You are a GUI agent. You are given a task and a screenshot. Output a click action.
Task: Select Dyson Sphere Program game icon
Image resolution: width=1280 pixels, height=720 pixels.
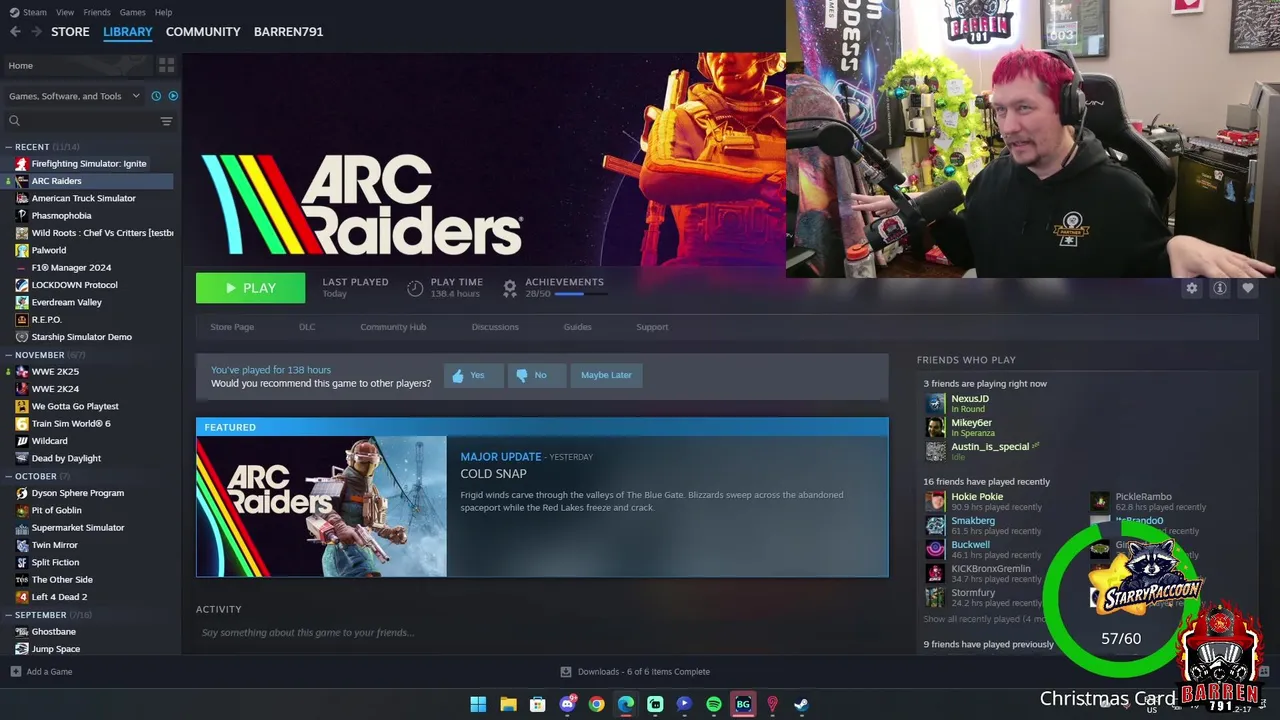tap(22, 493)
